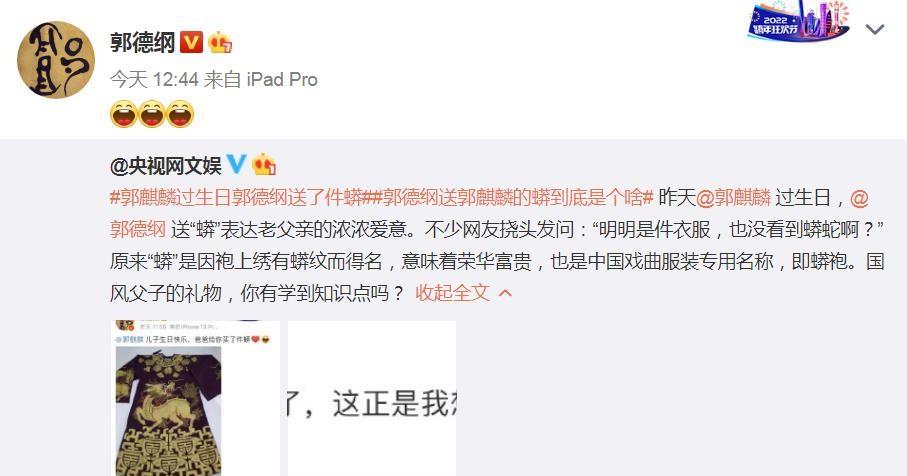
Task: Click the collapse caret next to 收起全文
Action: pyautogui.click(x=505, y=293)
